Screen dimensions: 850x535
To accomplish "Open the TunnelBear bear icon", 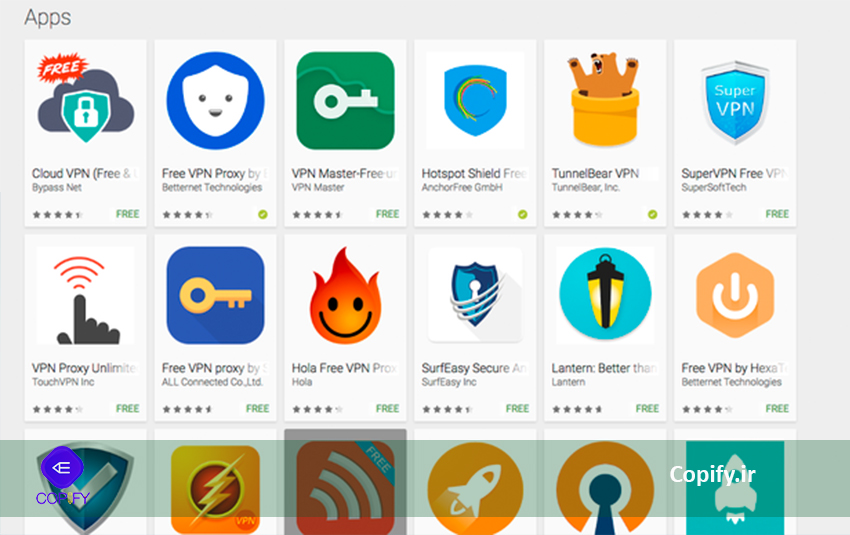I will [605, 99].
